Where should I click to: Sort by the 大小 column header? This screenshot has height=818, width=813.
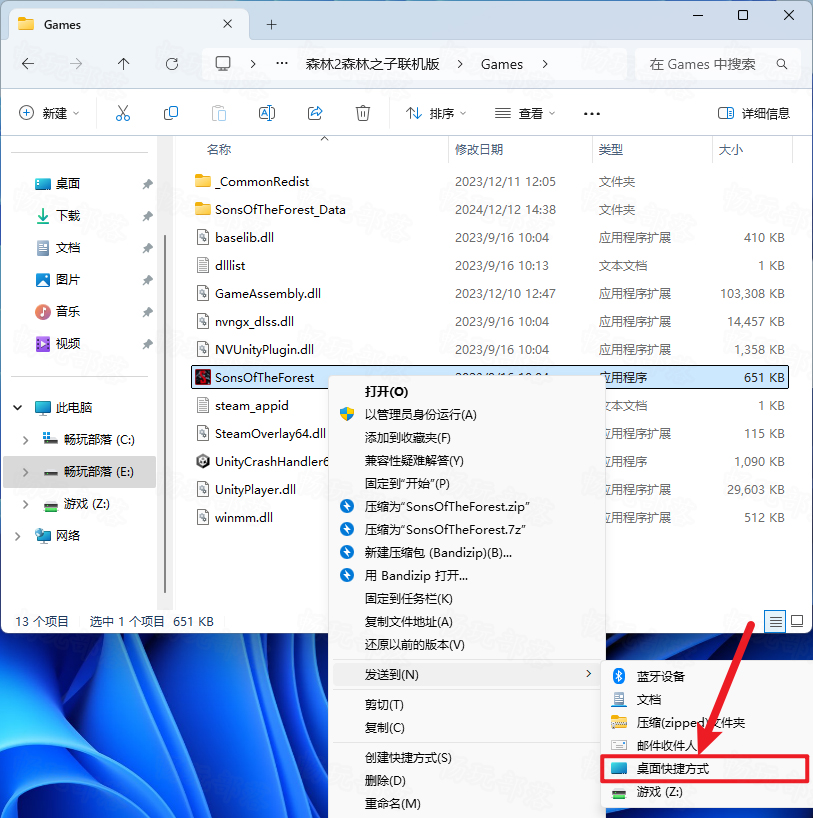731,150
